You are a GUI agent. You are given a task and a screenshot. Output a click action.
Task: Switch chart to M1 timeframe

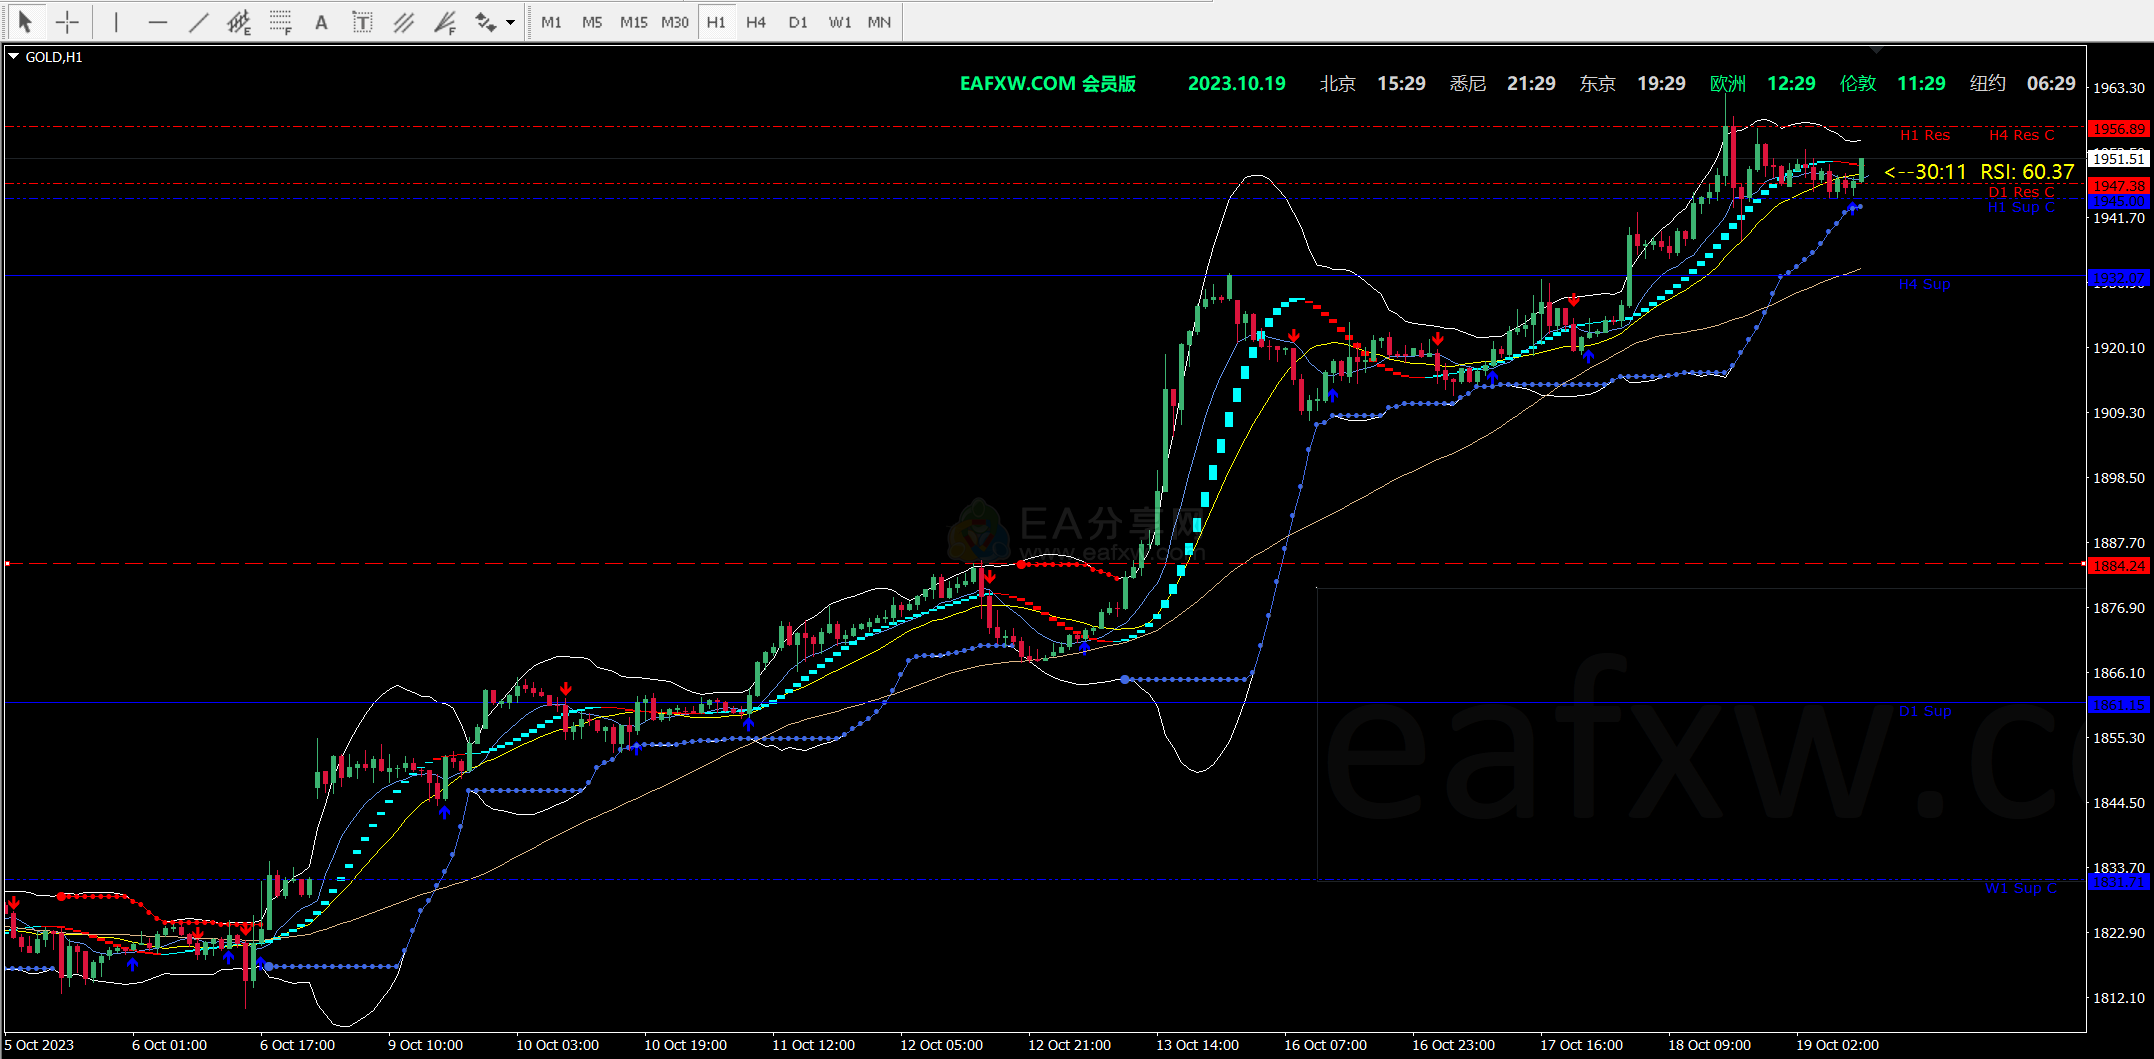click(551, 22)
